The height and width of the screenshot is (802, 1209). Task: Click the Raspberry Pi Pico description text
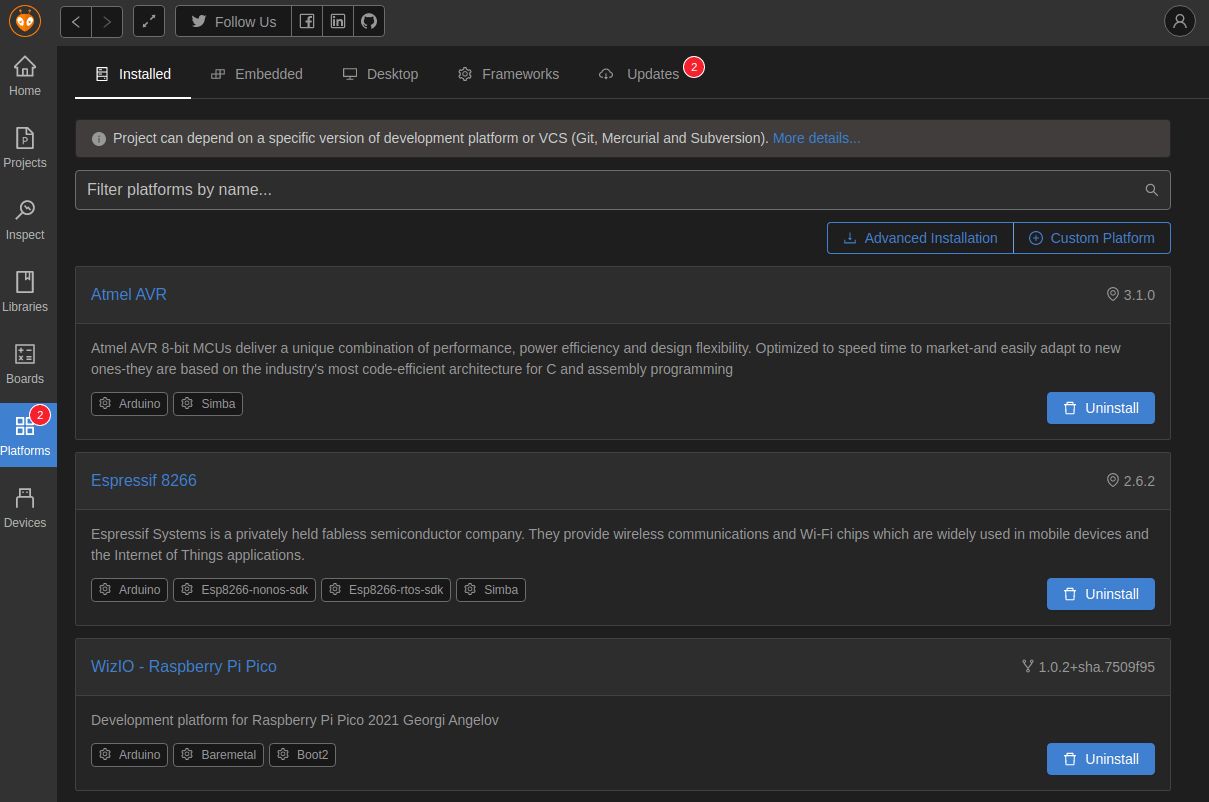click(x=295, y=720)
